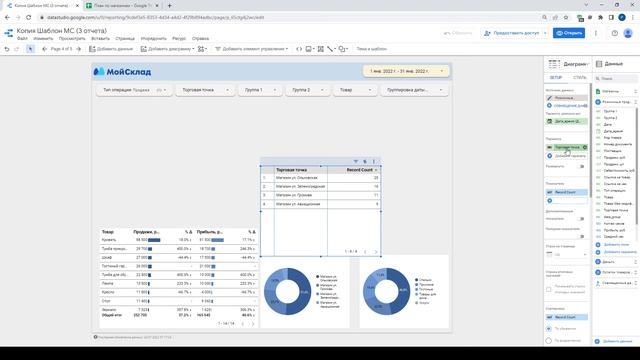Open the selected table's overflow menu

(374, 162)
